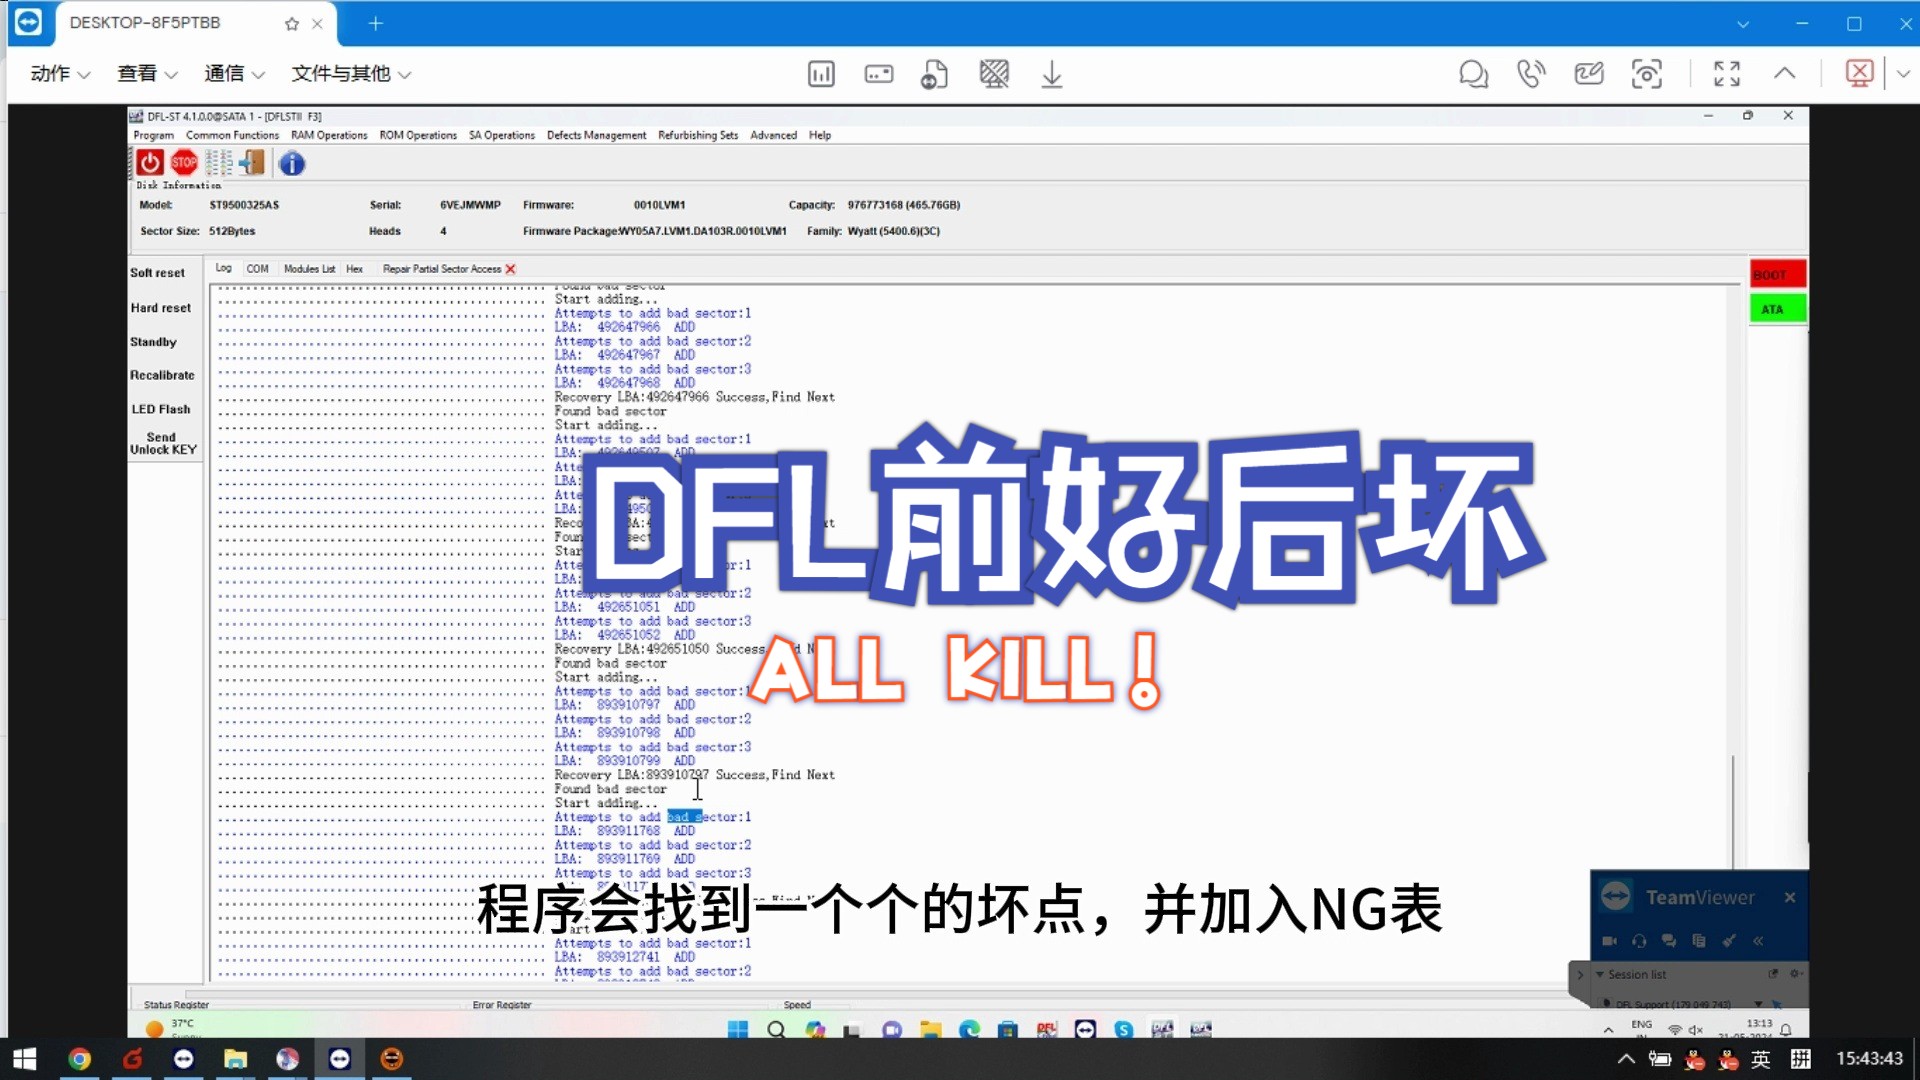
Task: Click the exit door icon in DFL toolbar
Action: point(253,162)
